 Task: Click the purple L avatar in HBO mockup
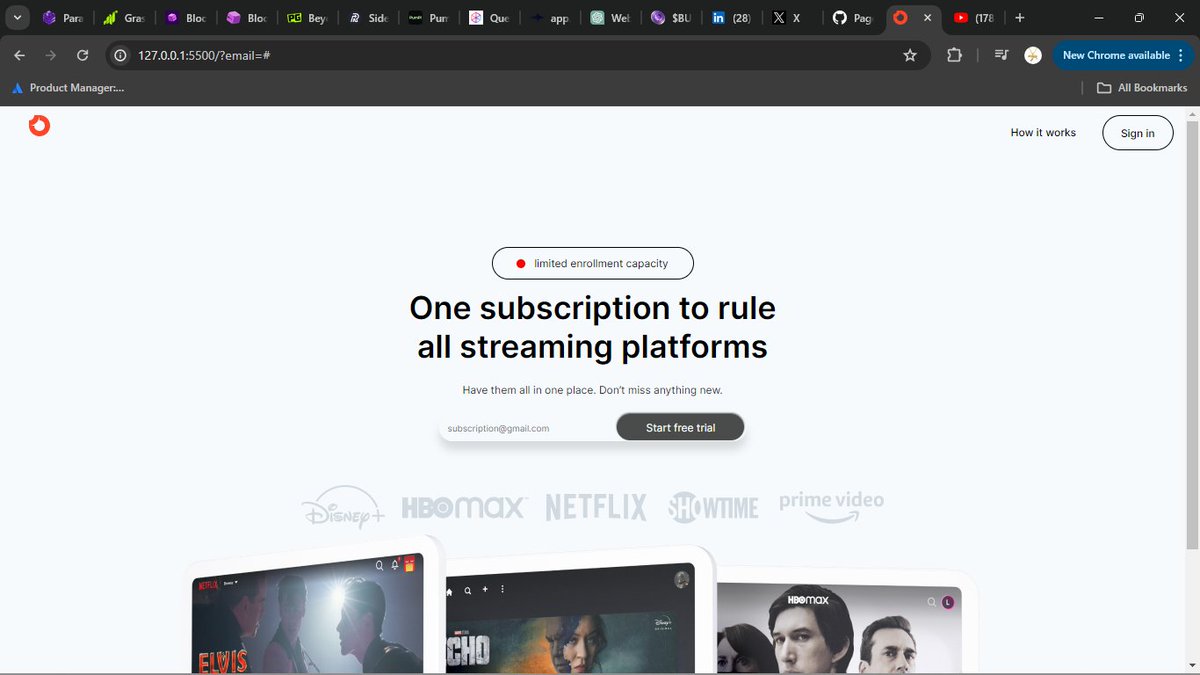(948, 602)
